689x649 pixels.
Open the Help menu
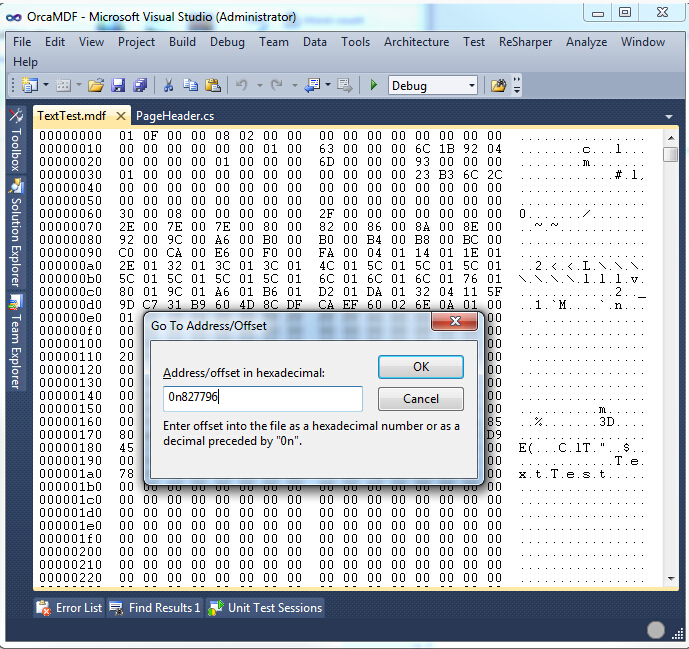pyautogui.click(x=25, y=62)
